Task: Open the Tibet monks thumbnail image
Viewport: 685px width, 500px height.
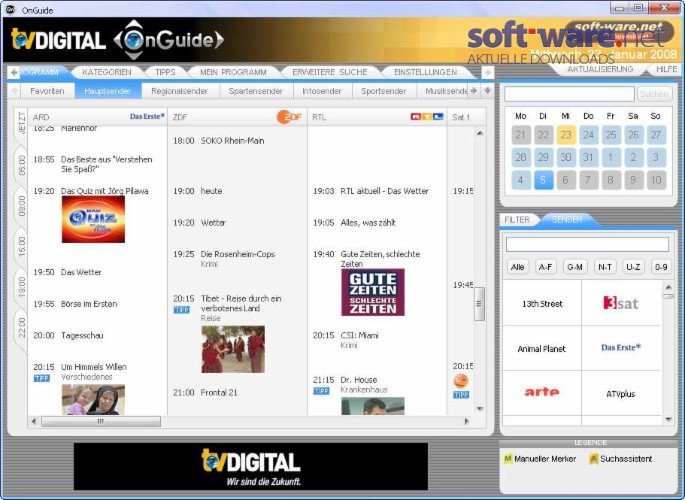Action: pos(233,349)
